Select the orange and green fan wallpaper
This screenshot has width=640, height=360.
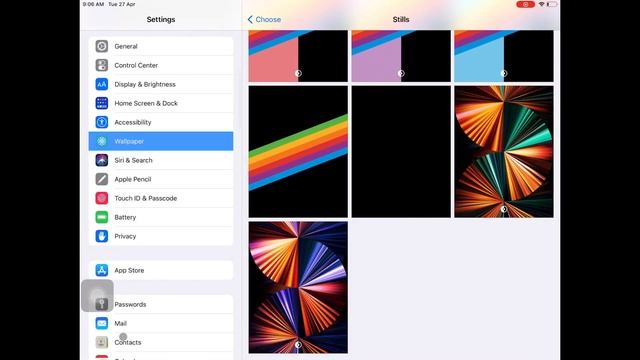pos(504,151)
